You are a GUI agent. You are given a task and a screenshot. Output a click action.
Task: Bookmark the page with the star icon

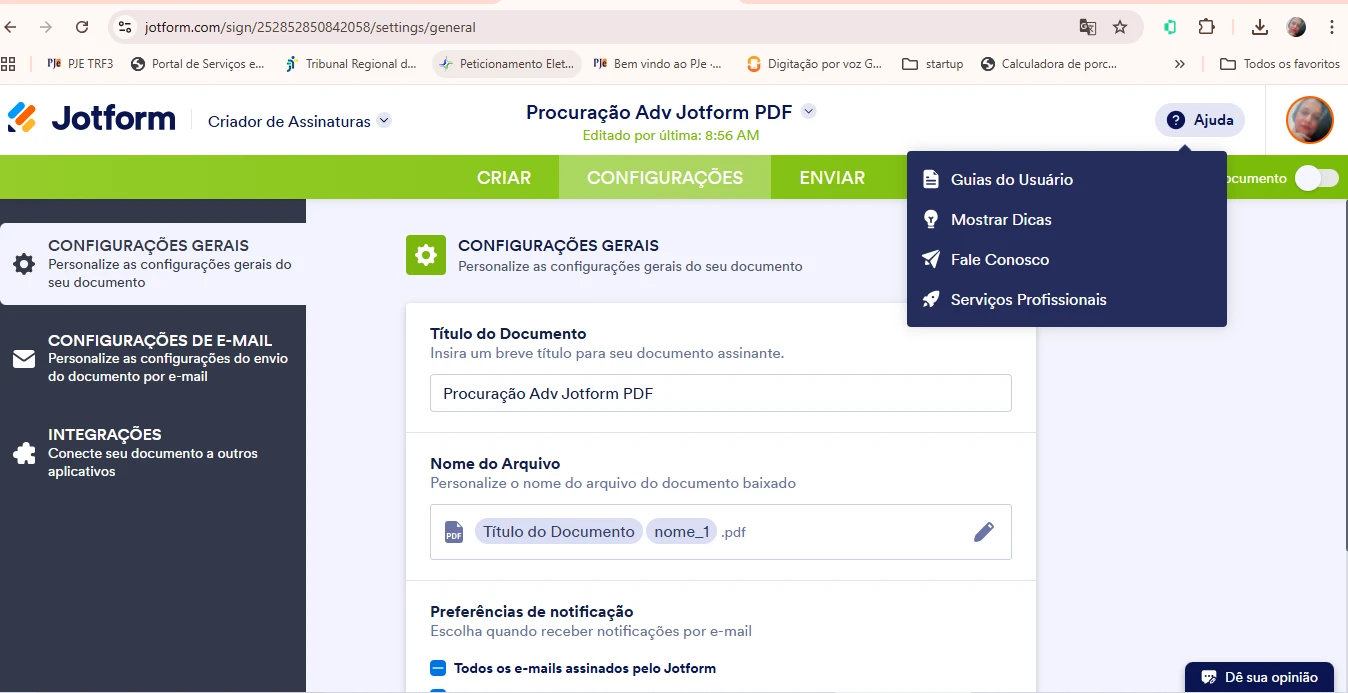coord(1120,27)
